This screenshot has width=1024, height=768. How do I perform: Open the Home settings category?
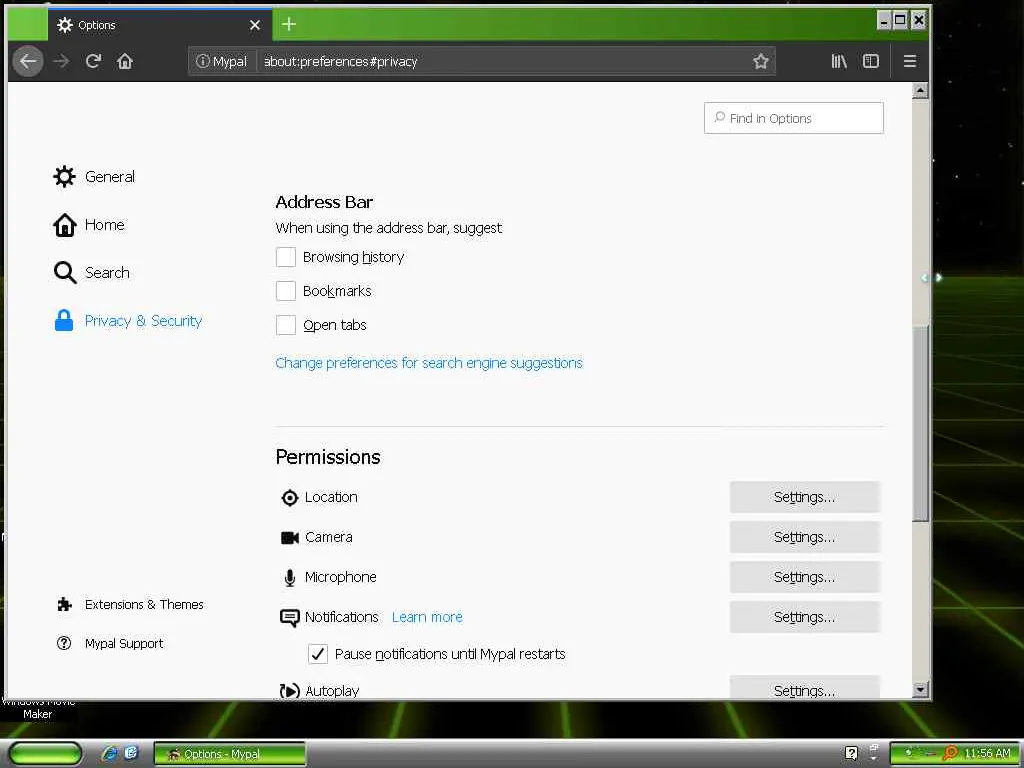[x=89, y=225]
